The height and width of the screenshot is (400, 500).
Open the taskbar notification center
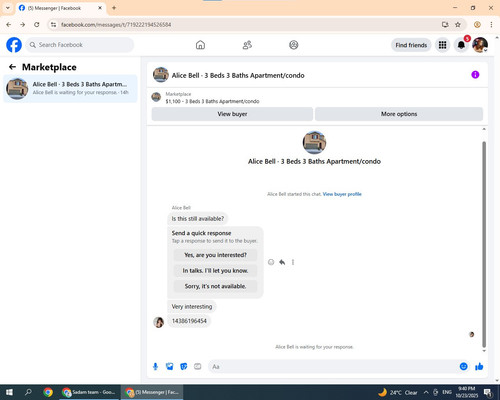488,392
